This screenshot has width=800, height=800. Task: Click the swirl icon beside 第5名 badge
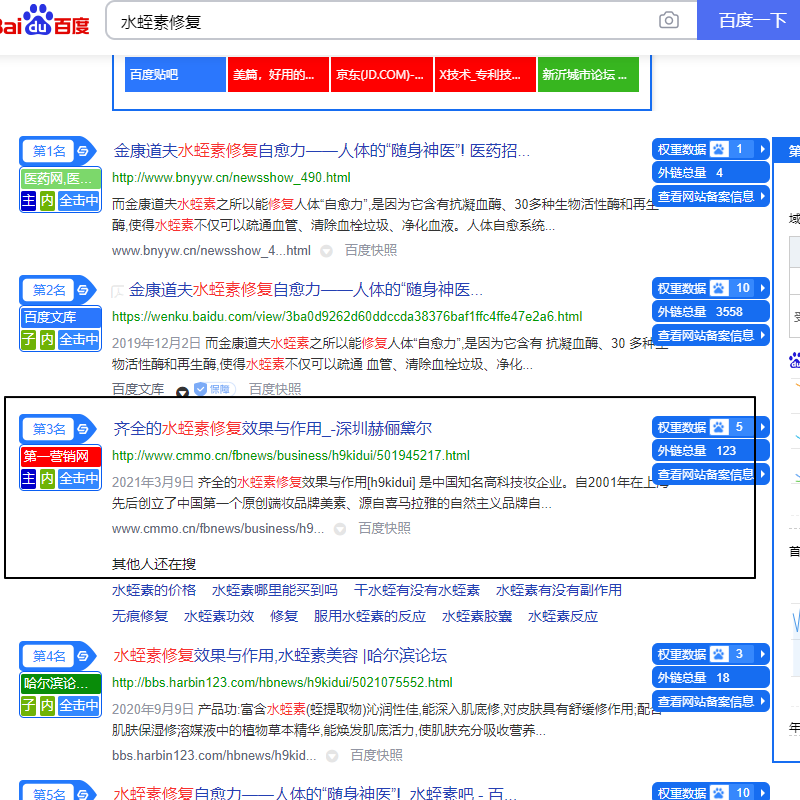coord(83,793)
